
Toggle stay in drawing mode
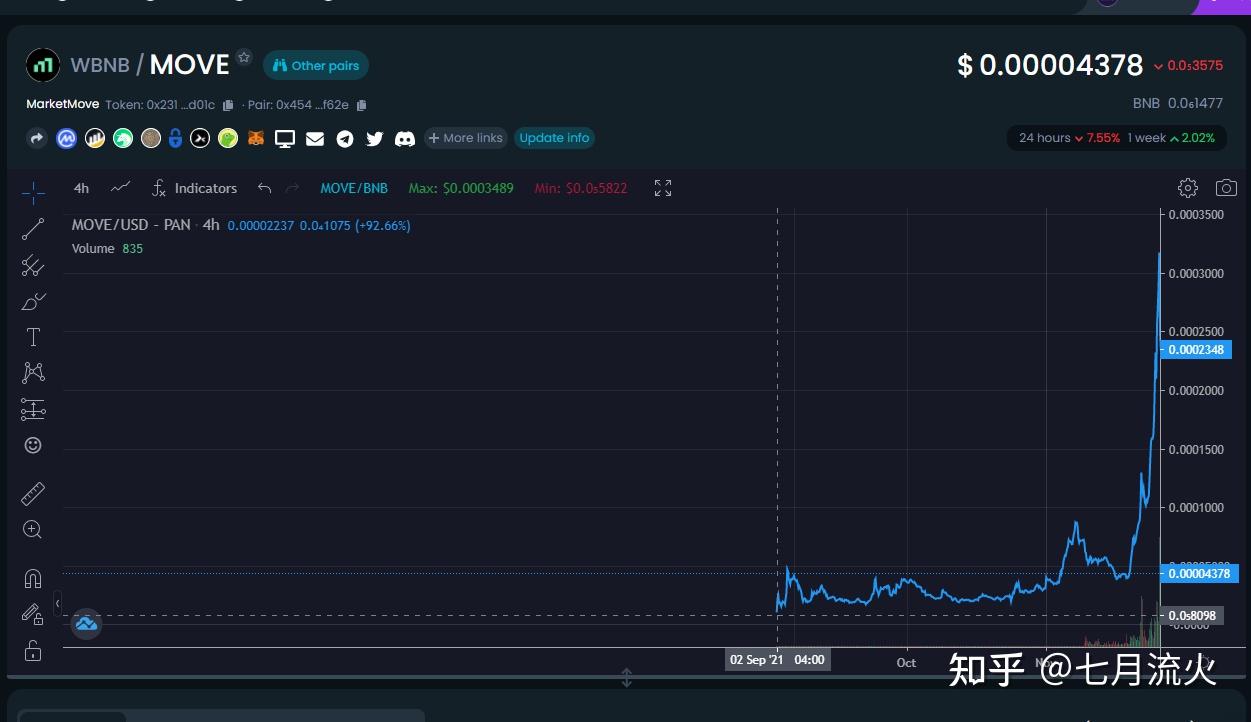coord(33,614)
